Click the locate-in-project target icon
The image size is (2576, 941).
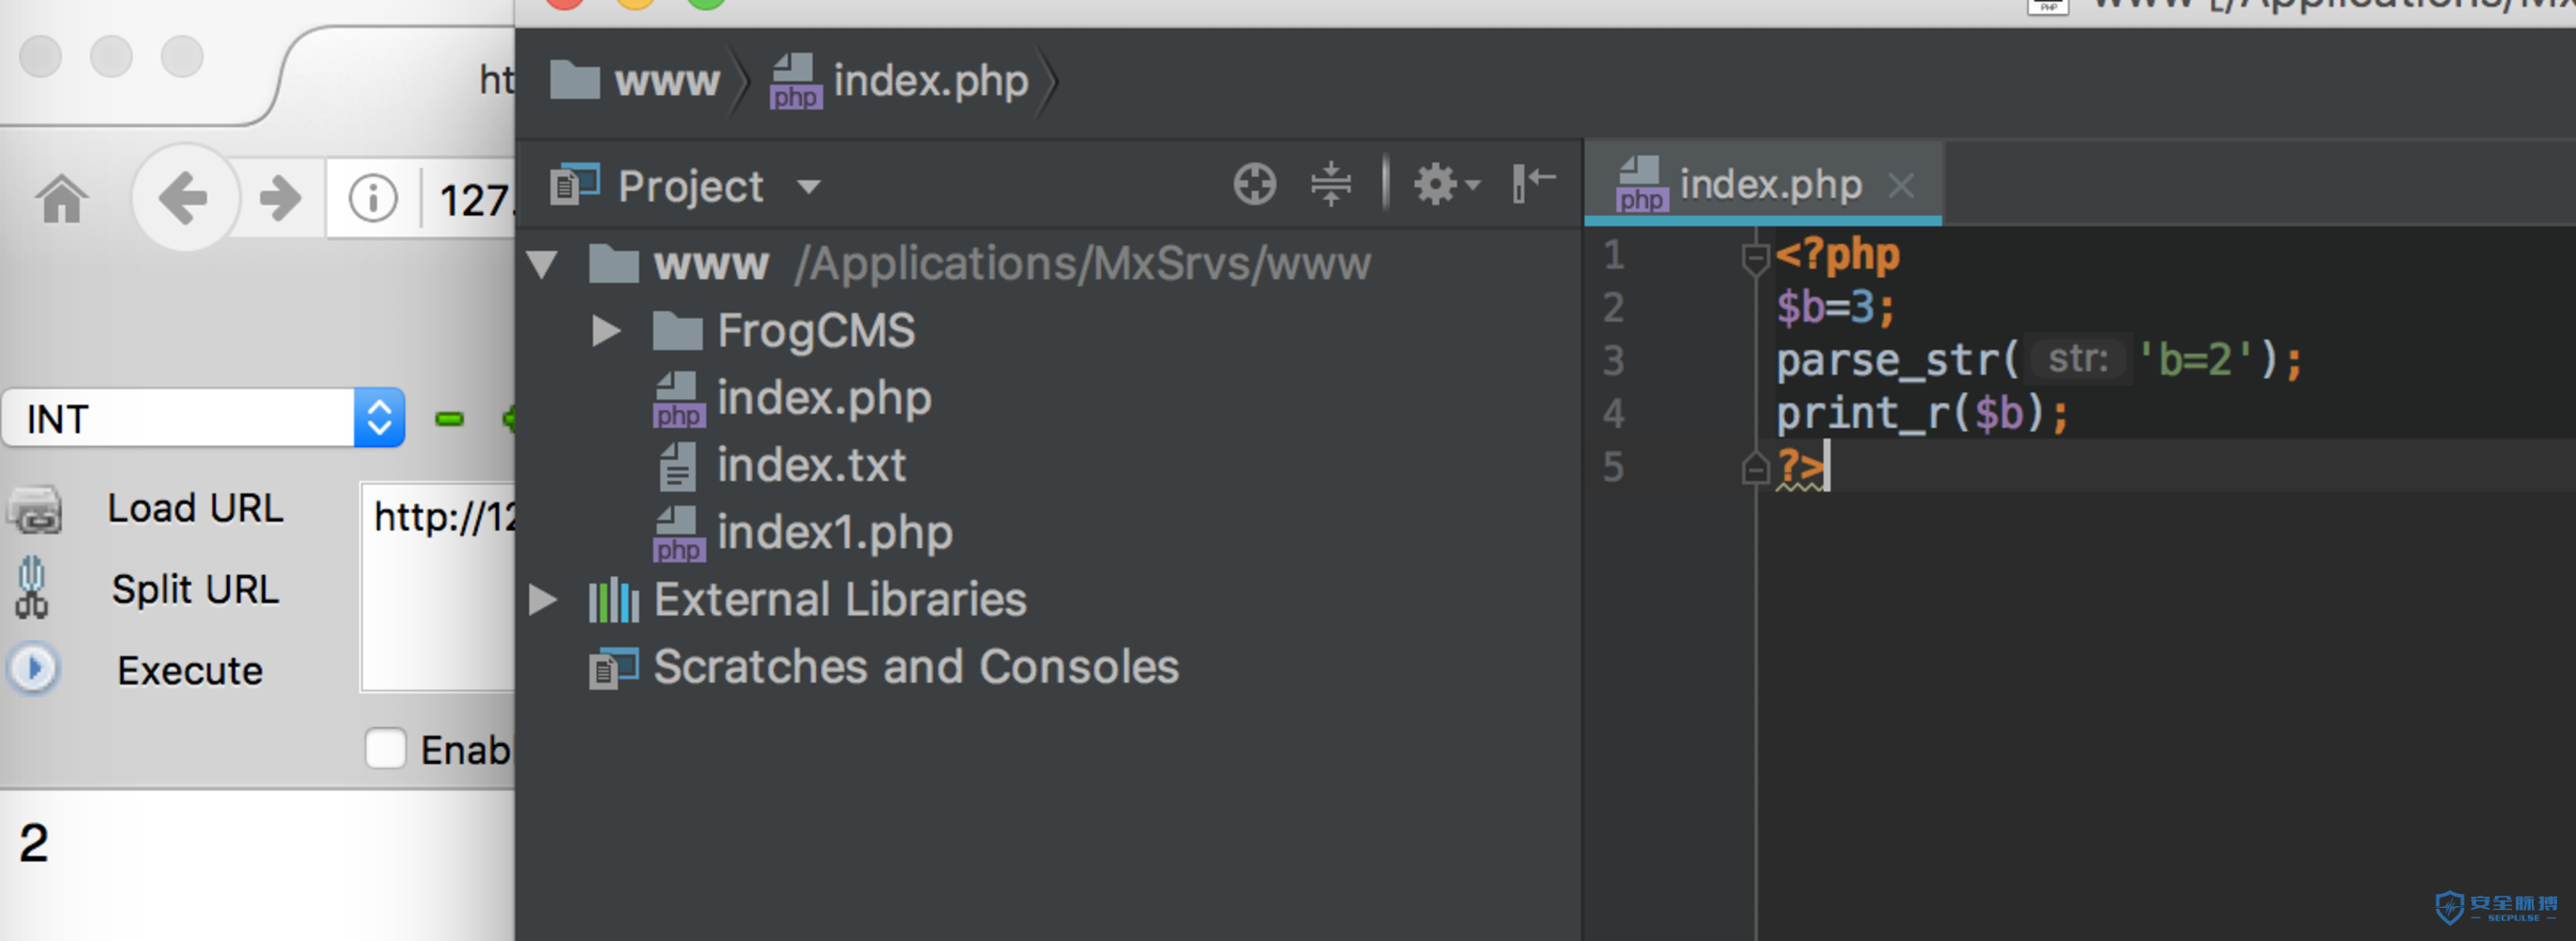[x=1254, y=185]
